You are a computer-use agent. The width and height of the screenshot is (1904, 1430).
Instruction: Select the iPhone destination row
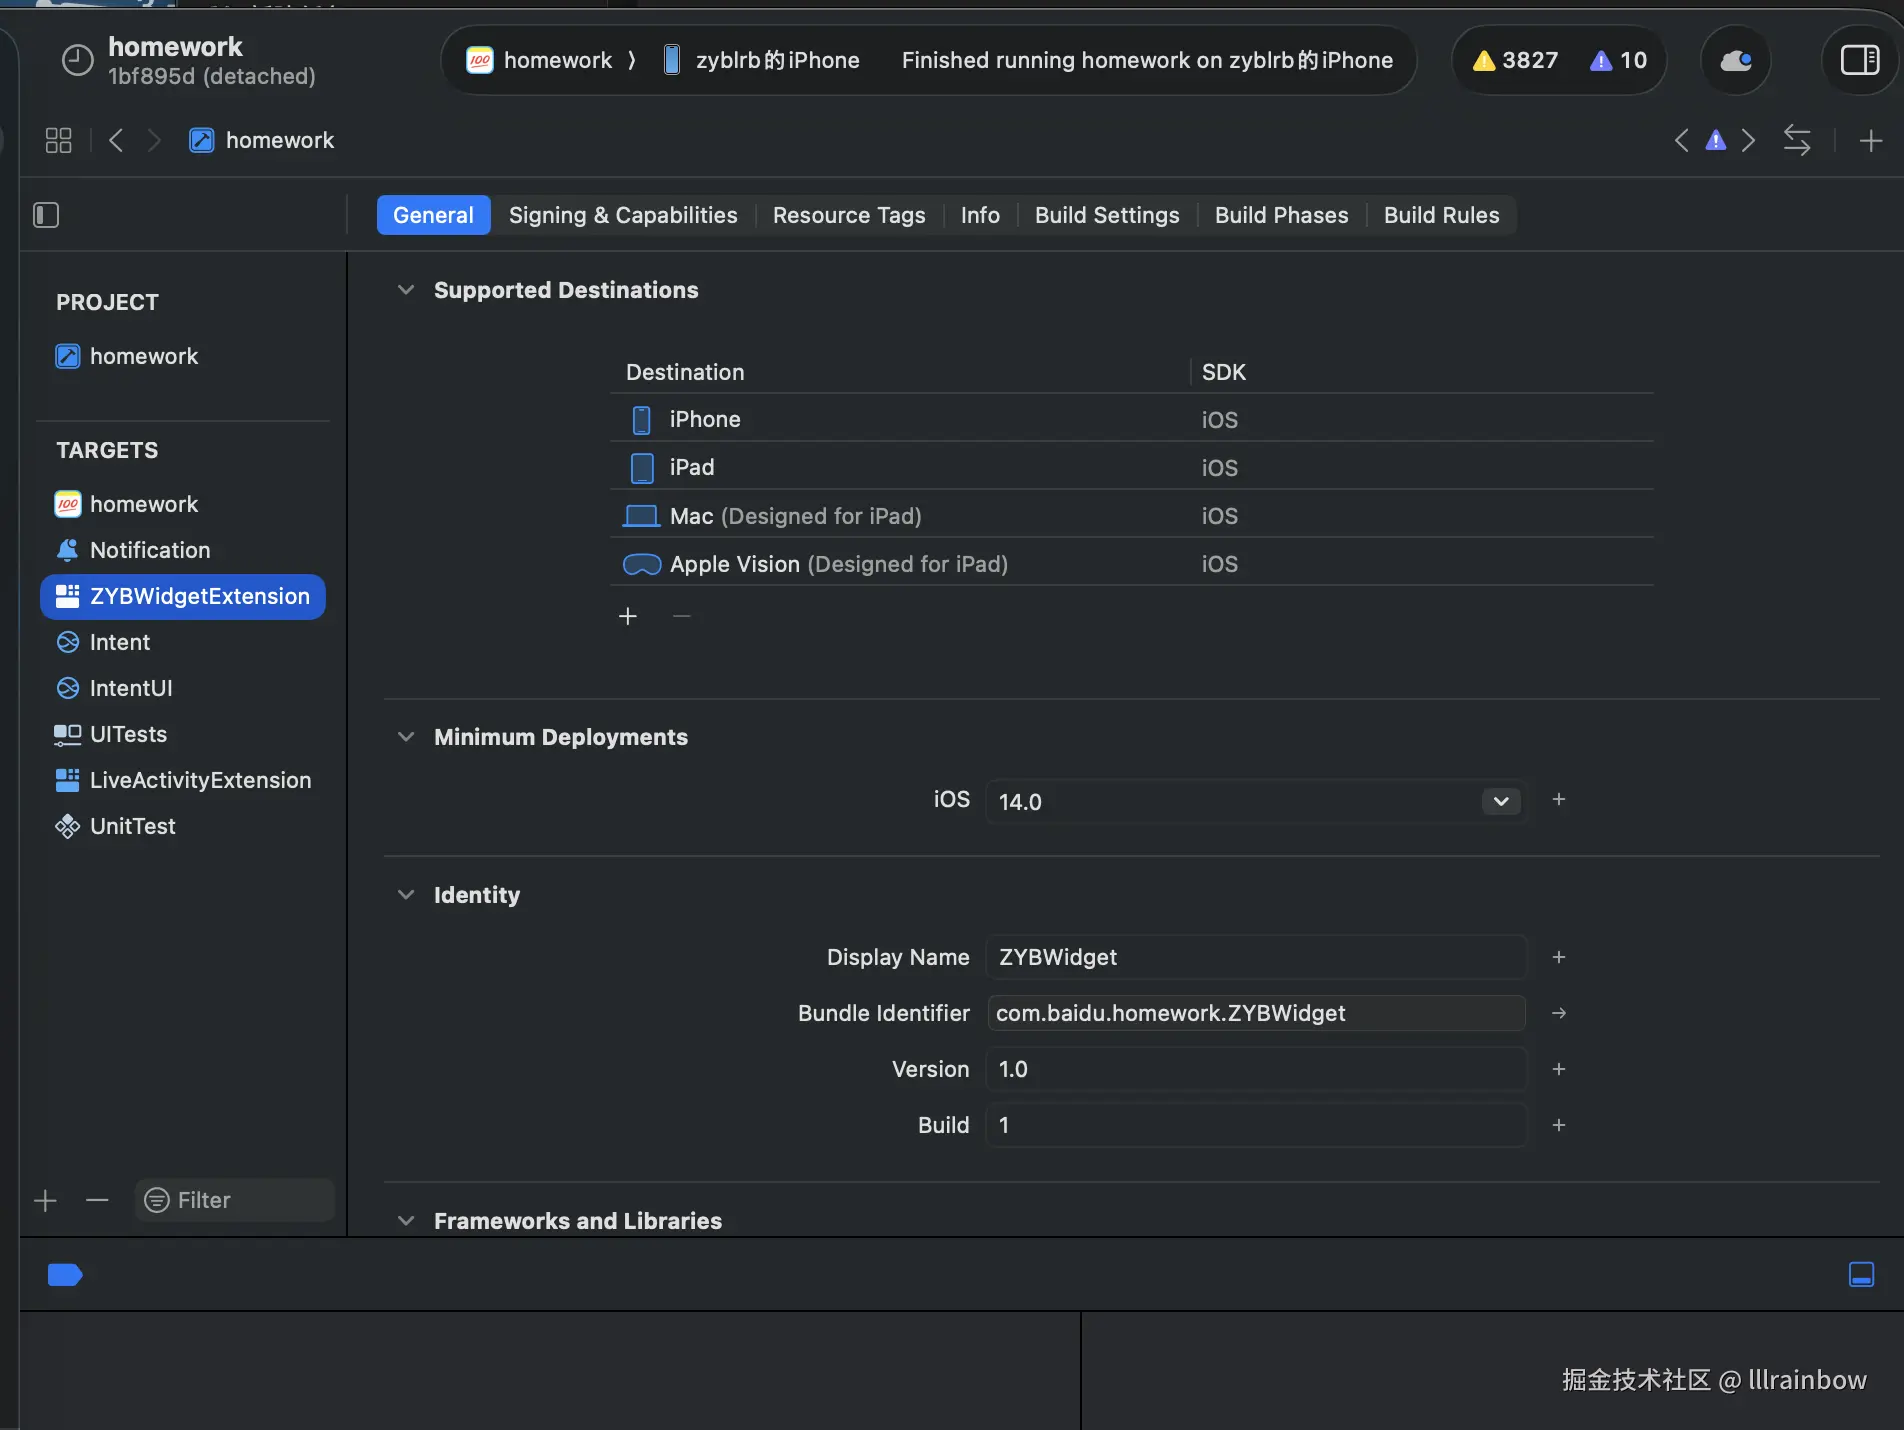click(x=1131, y=419)
